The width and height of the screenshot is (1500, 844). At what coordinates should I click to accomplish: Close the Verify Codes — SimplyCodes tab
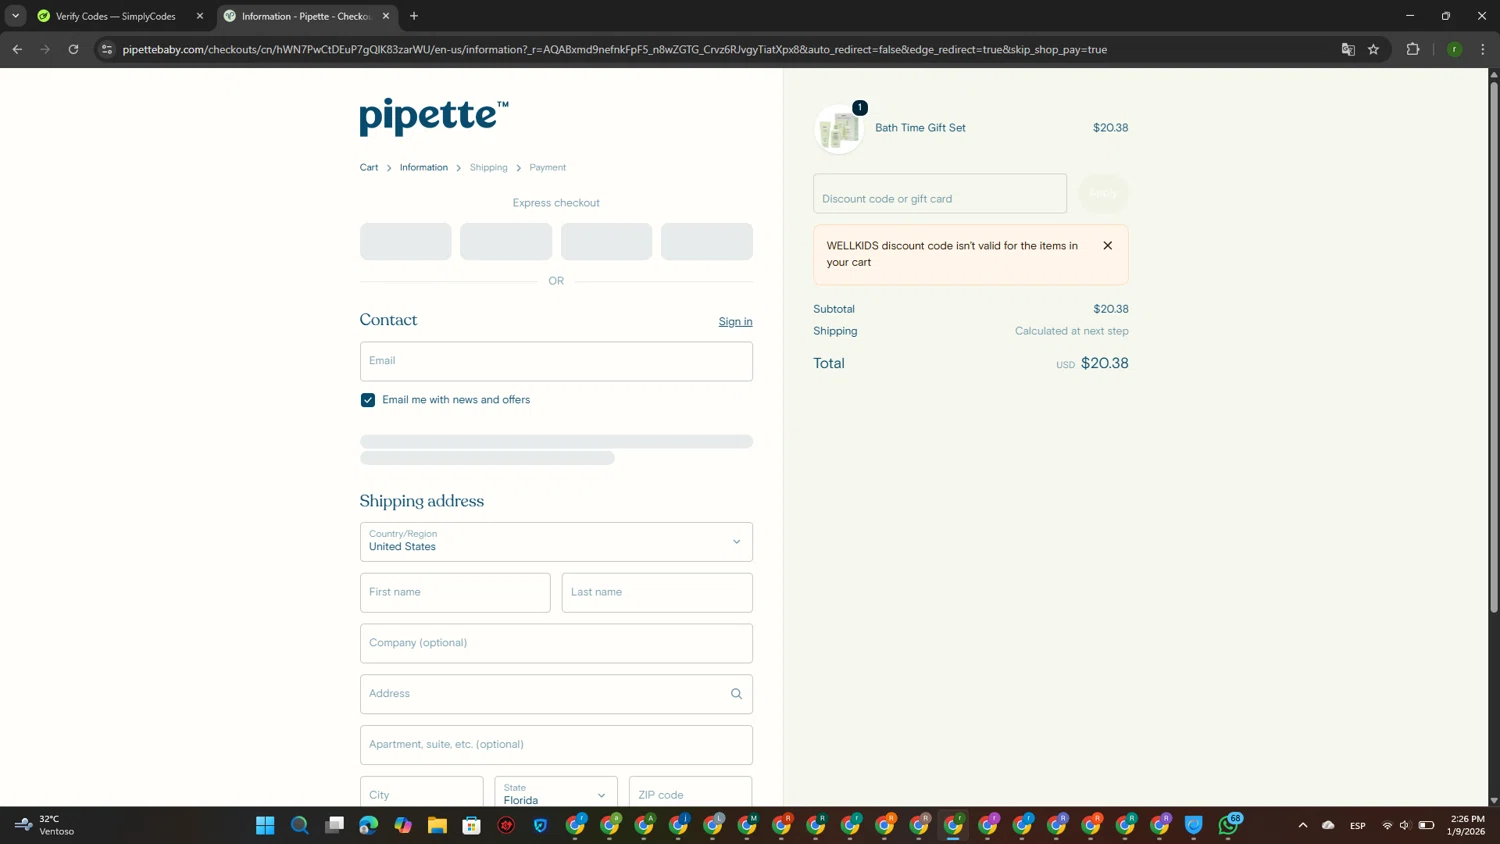click(x=200, y=16)
